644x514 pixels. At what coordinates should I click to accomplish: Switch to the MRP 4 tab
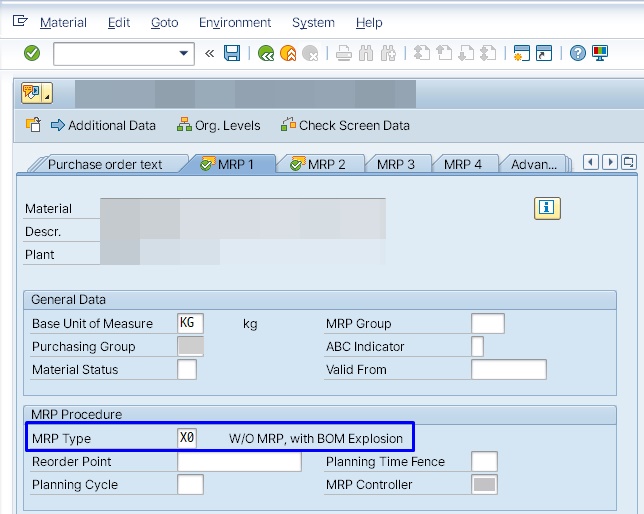pos(463,164)
